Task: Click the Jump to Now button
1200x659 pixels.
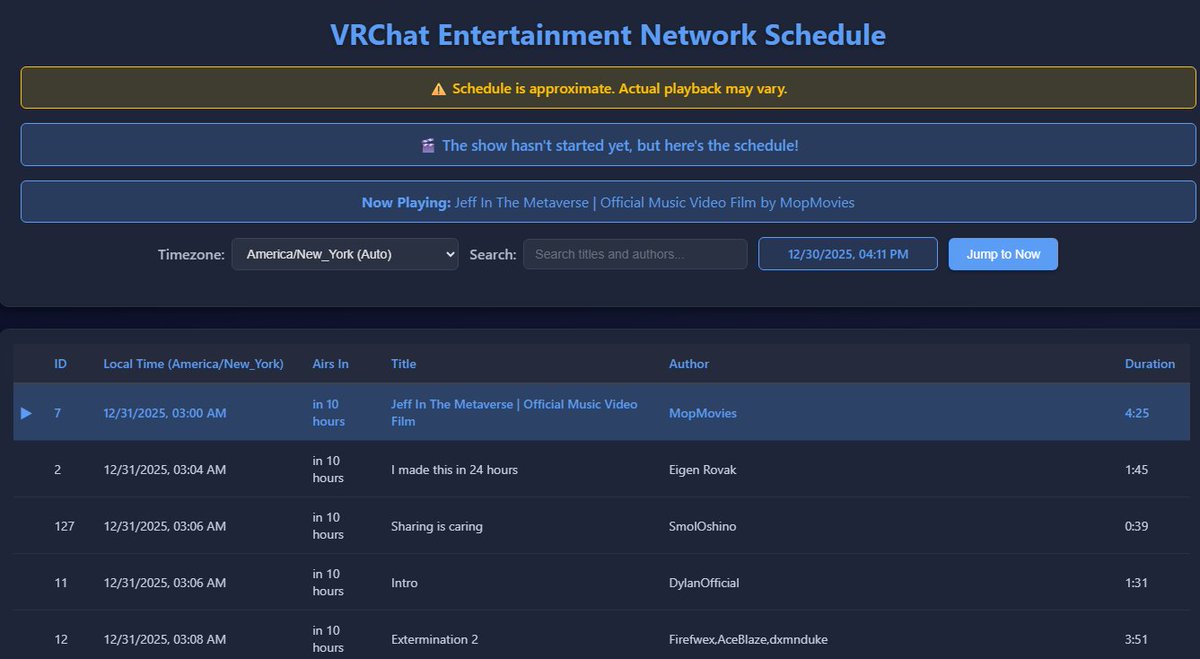Action: [x=1003, y=254]
